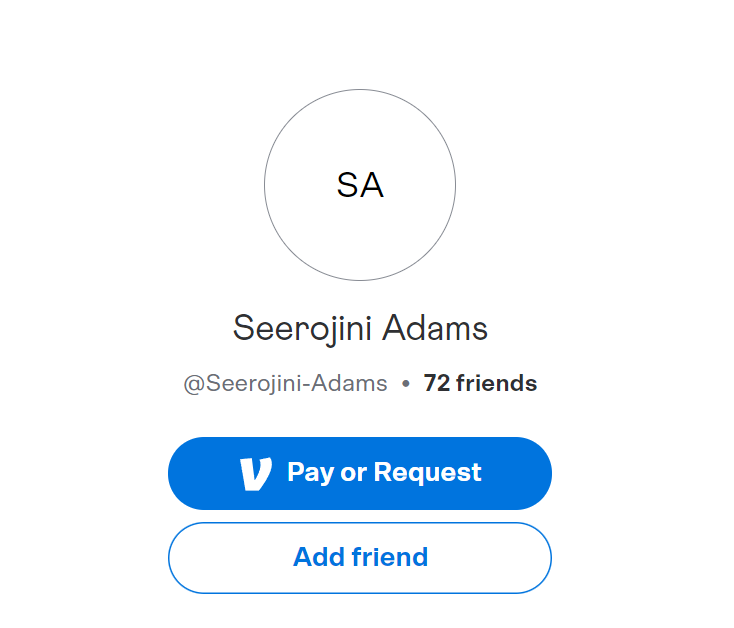Click the Venmo V beside "Pay or Request"

click(x=256, y=473)
